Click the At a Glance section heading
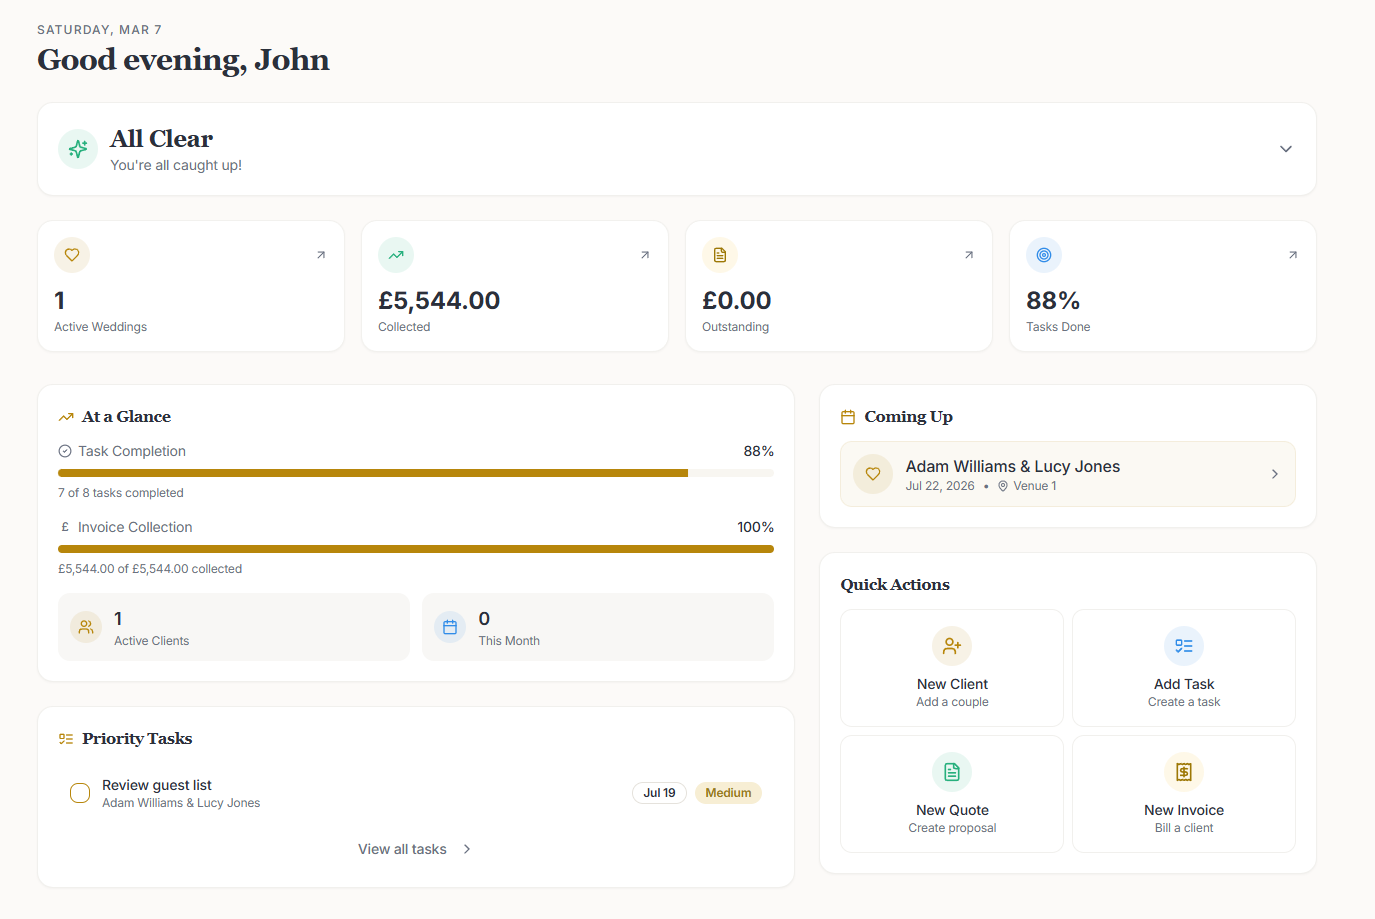The image size is (1375, 919). [126, 416]
